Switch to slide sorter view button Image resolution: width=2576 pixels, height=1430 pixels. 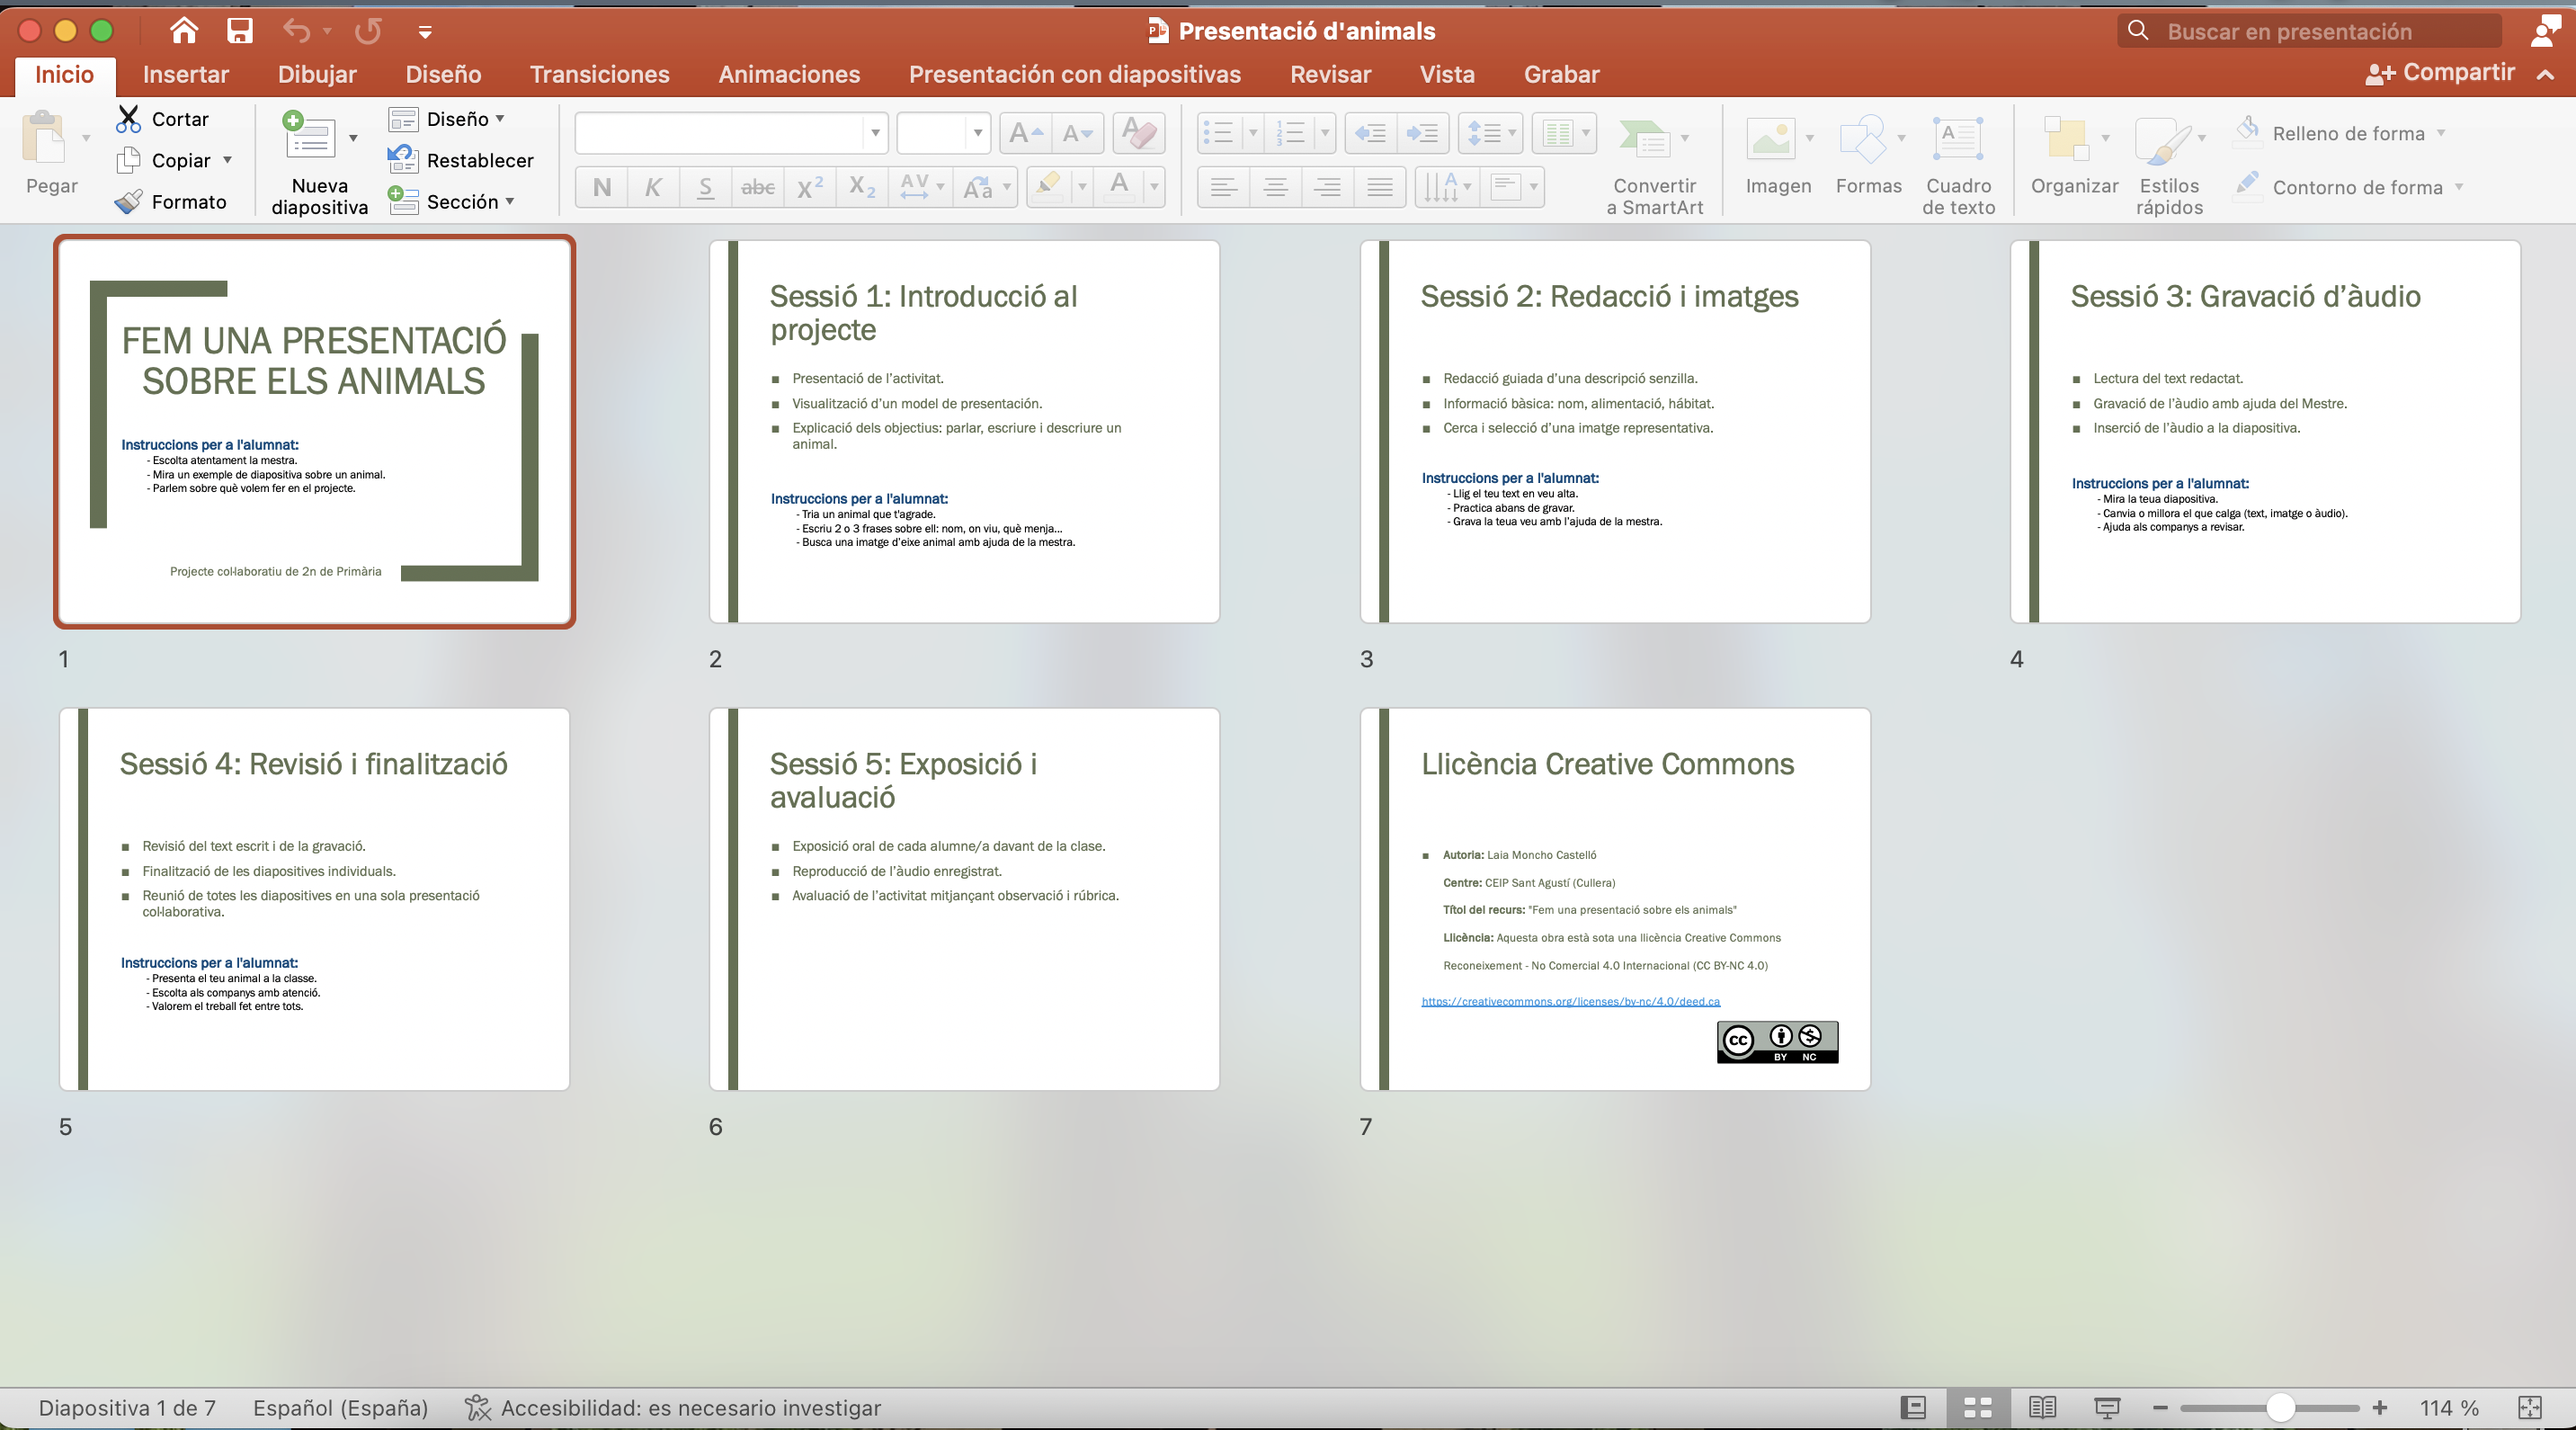pos(1977,1408)
